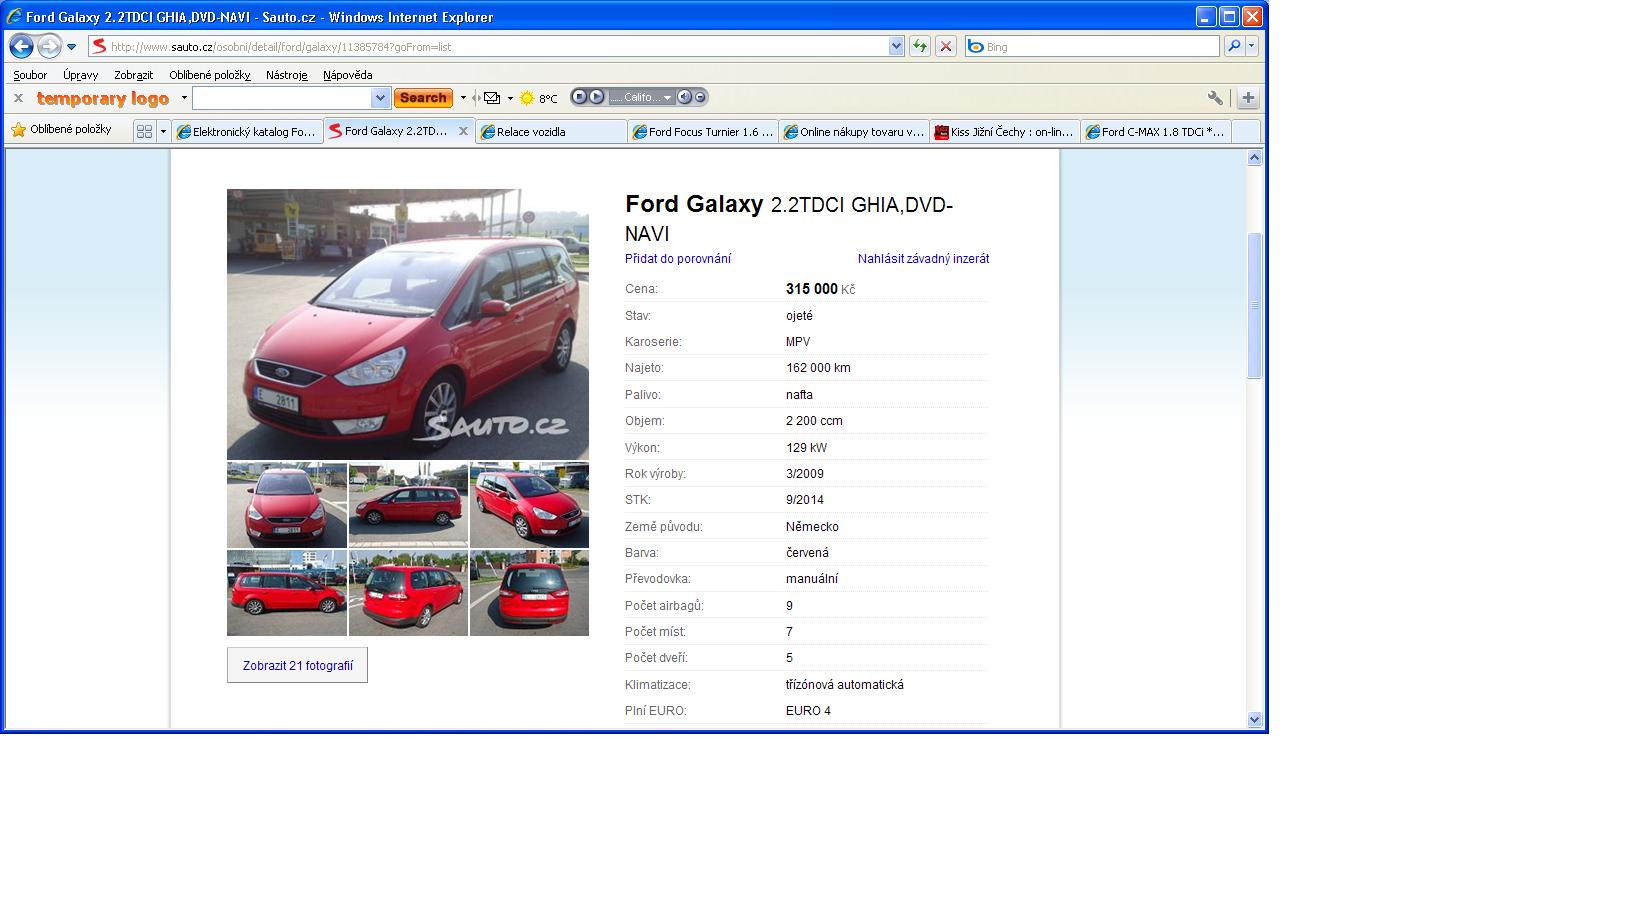Viewport: 1632px width, 916px height.
Task: Click the mail envelope toolbar icon
Action: (x=492, y=98)
